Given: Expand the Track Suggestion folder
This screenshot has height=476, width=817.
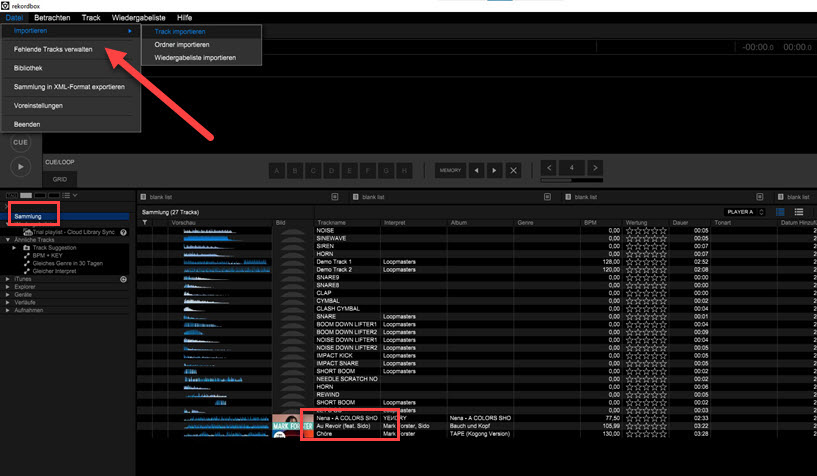Looking at the screenshot, I should 15,248.
